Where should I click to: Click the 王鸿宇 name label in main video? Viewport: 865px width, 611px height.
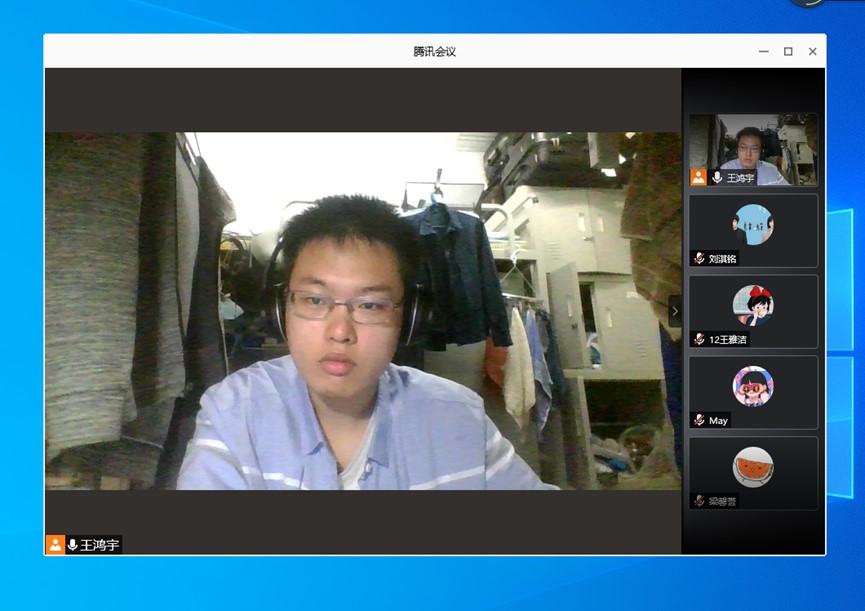(99, 545)
